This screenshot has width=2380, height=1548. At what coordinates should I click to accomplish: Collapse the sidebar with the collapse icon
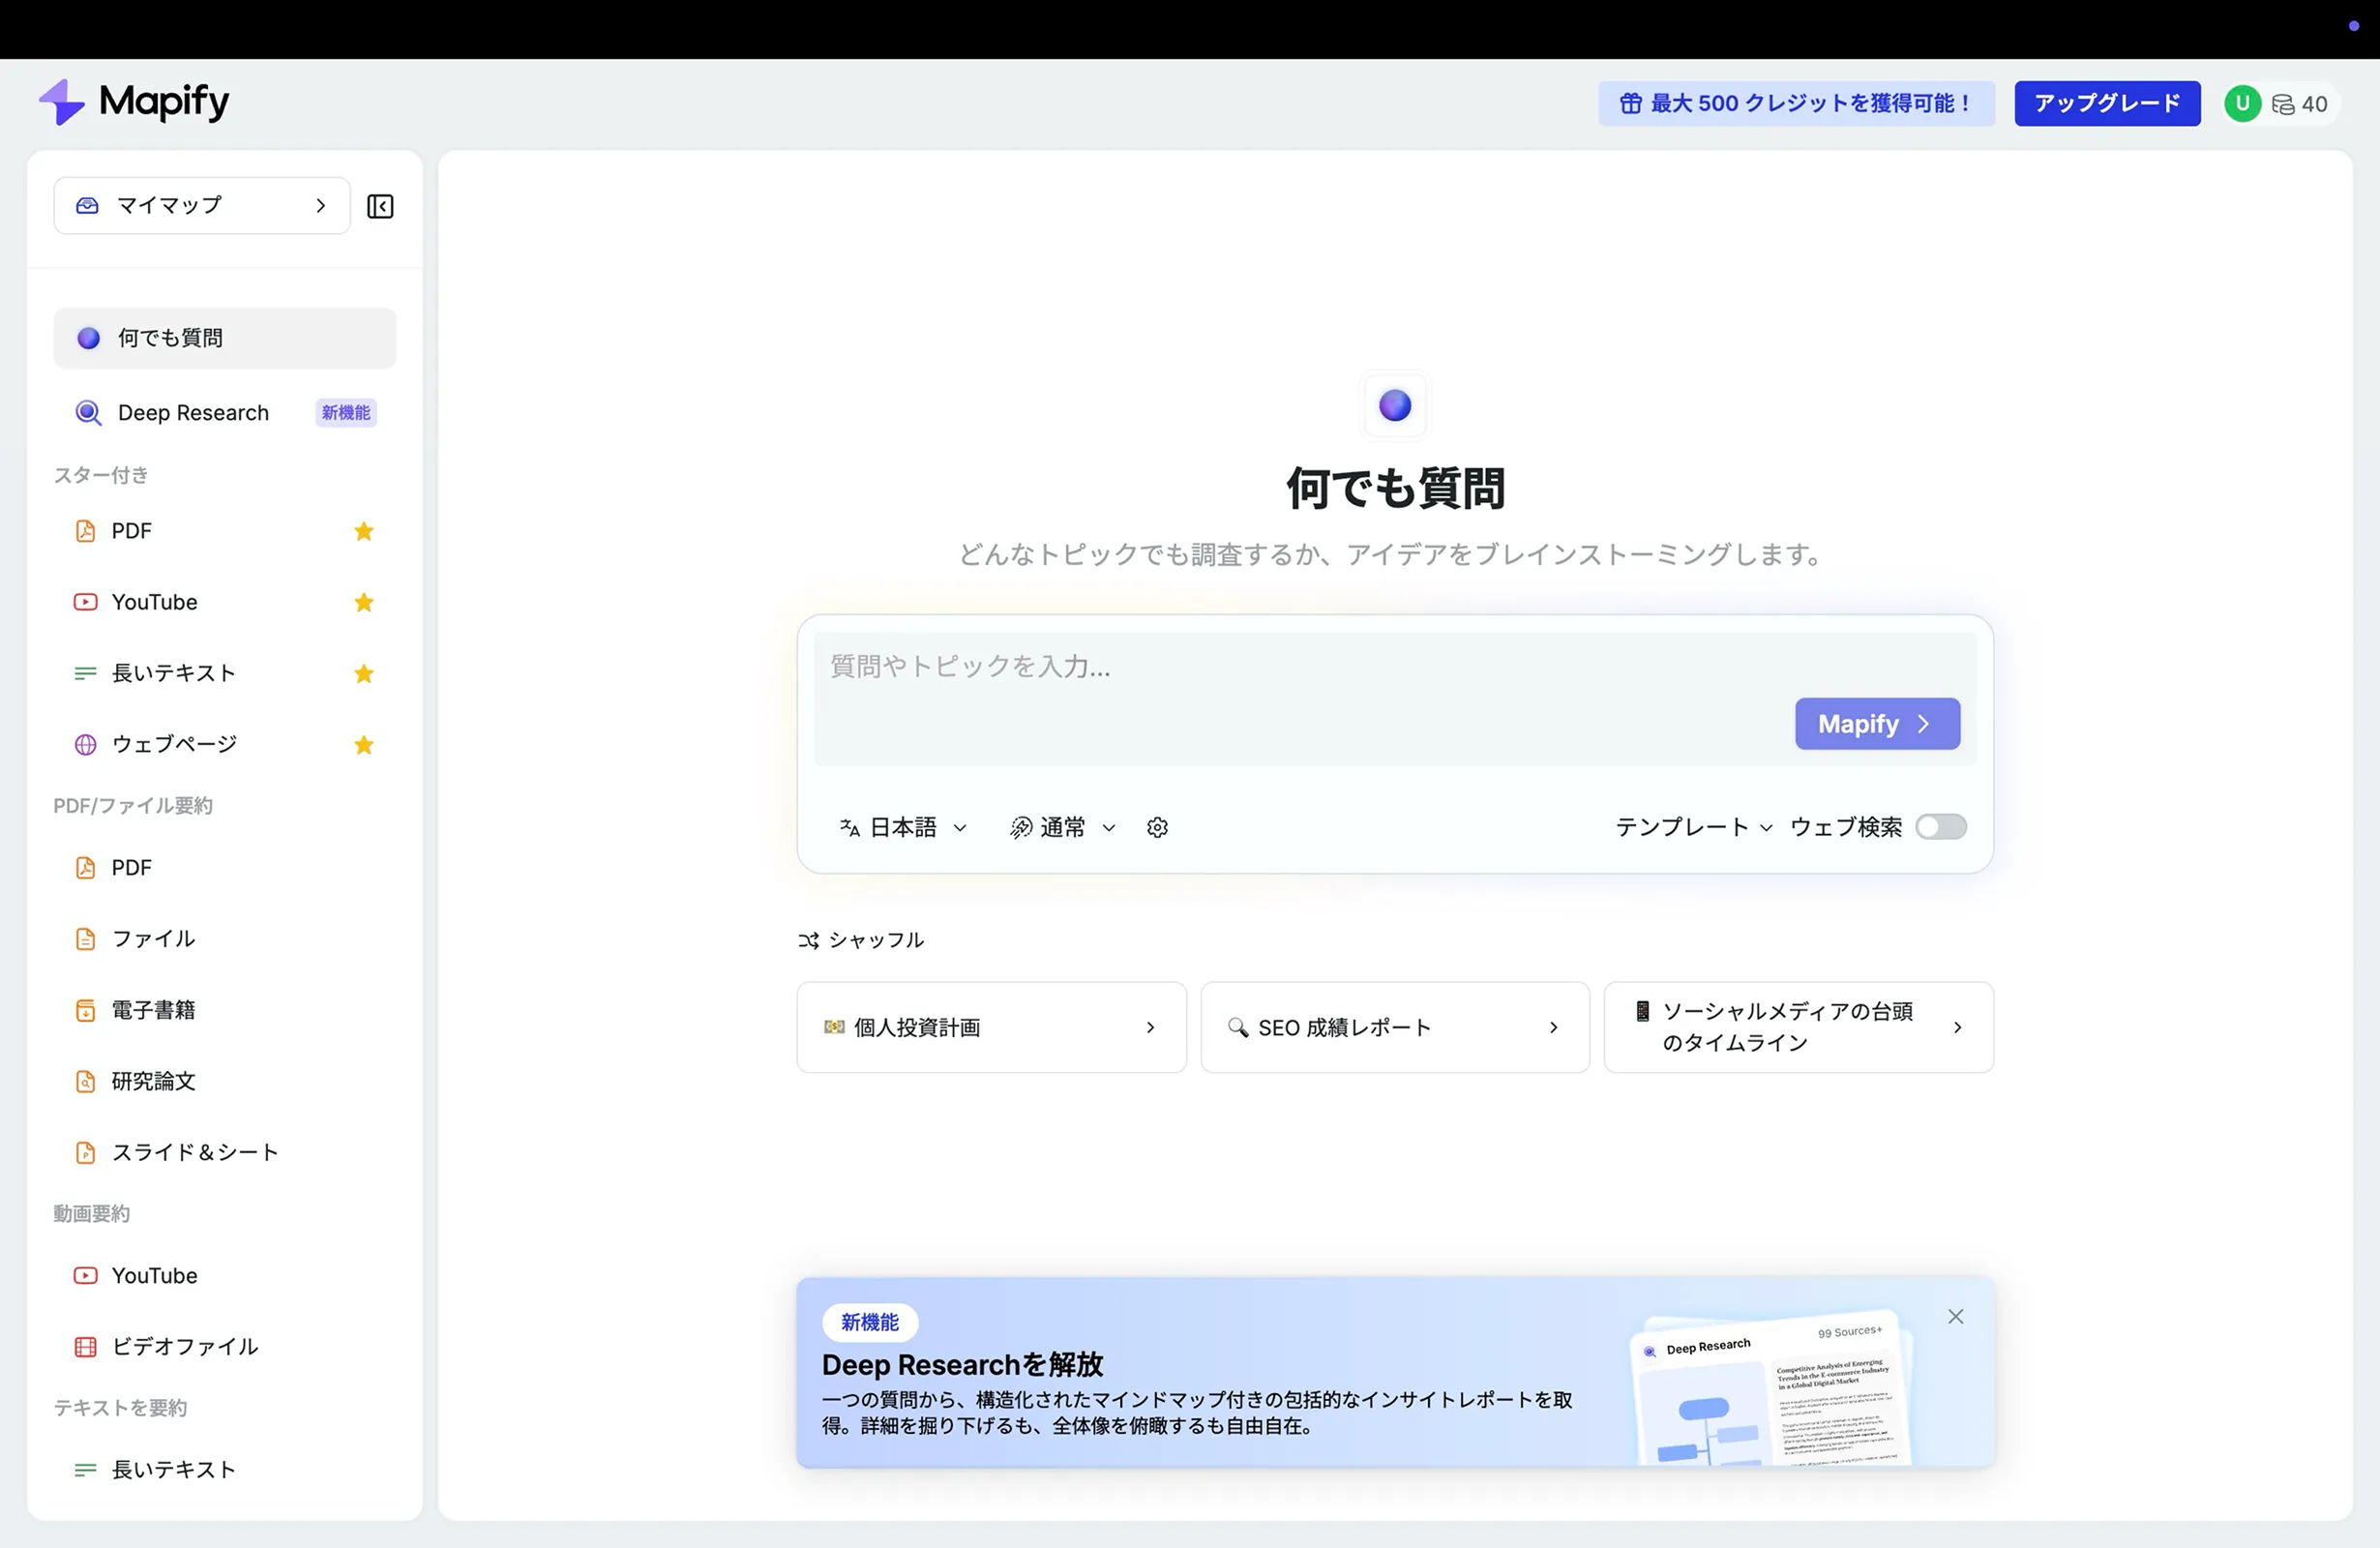pos(380,206)
